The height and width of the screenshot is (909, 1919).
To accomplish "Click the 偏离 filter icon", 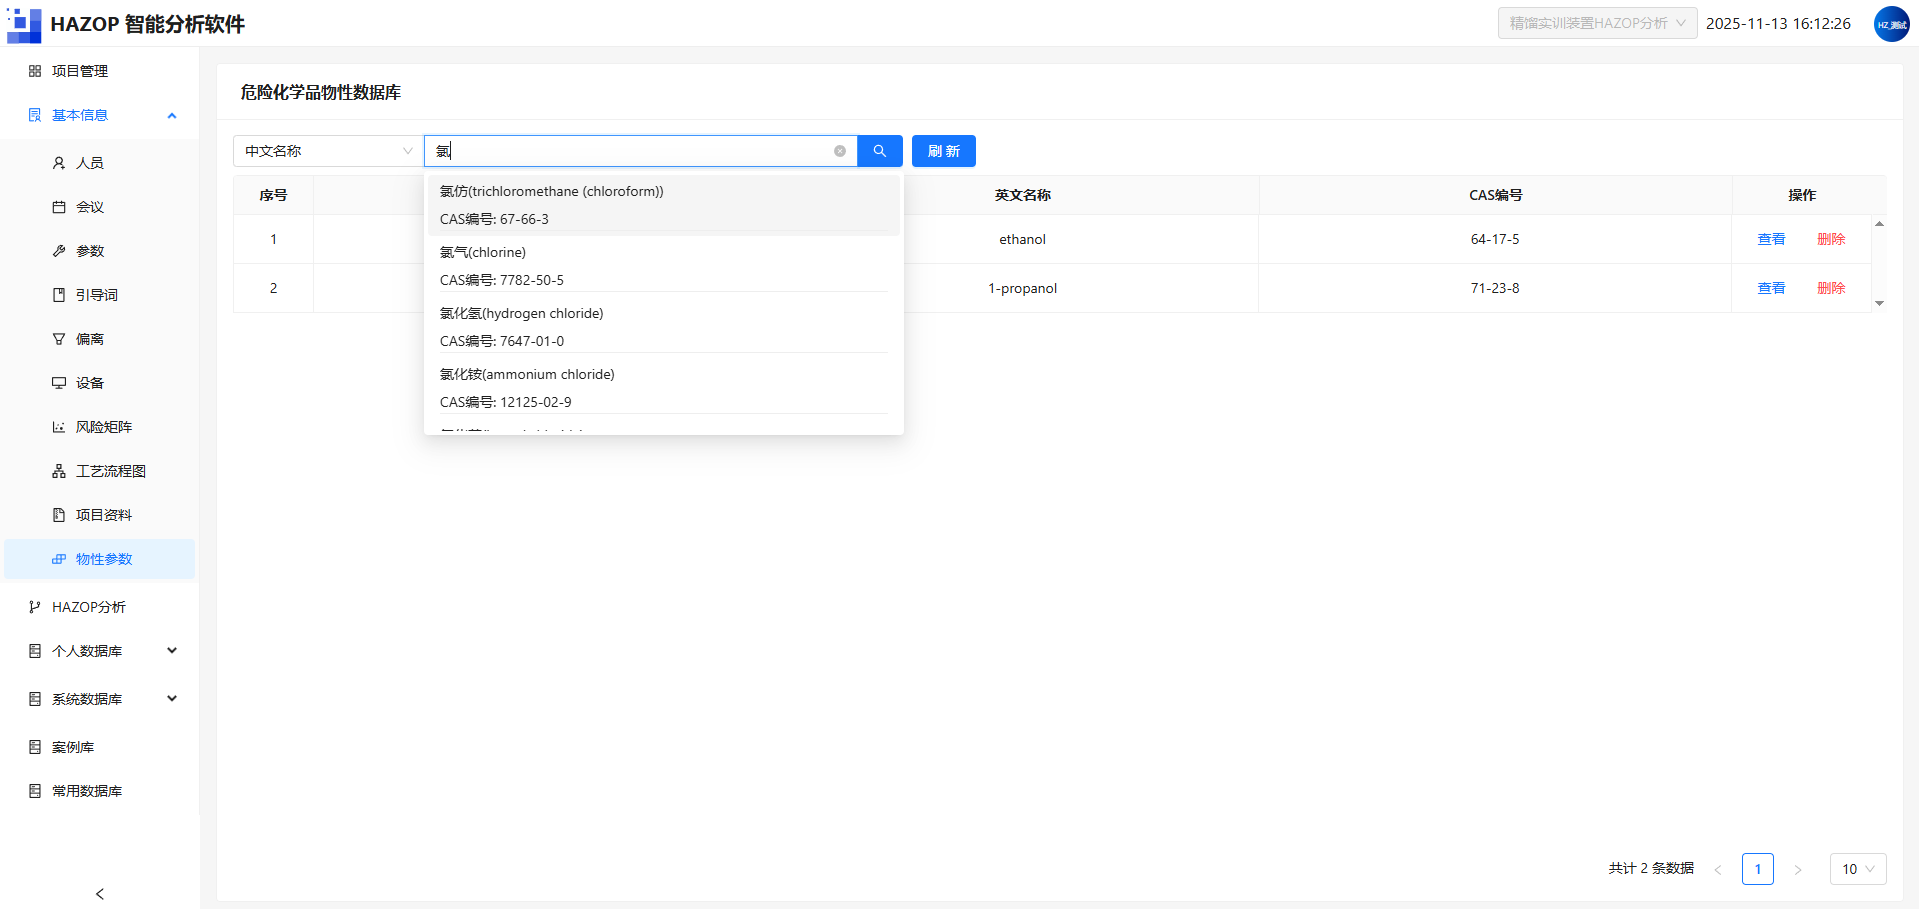I will pyautogui.click(x=59, y=339).
